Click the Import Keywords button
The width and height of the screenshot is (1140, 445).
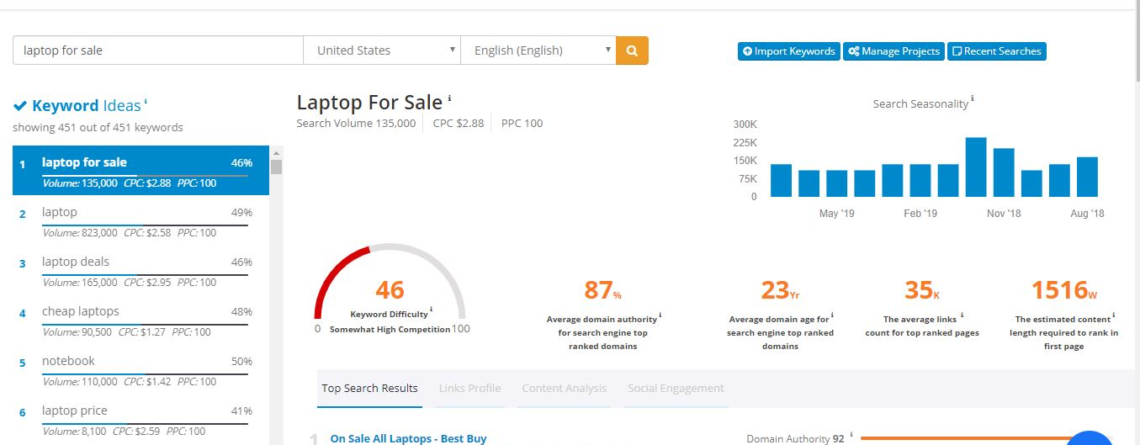[x=788, y=51]
